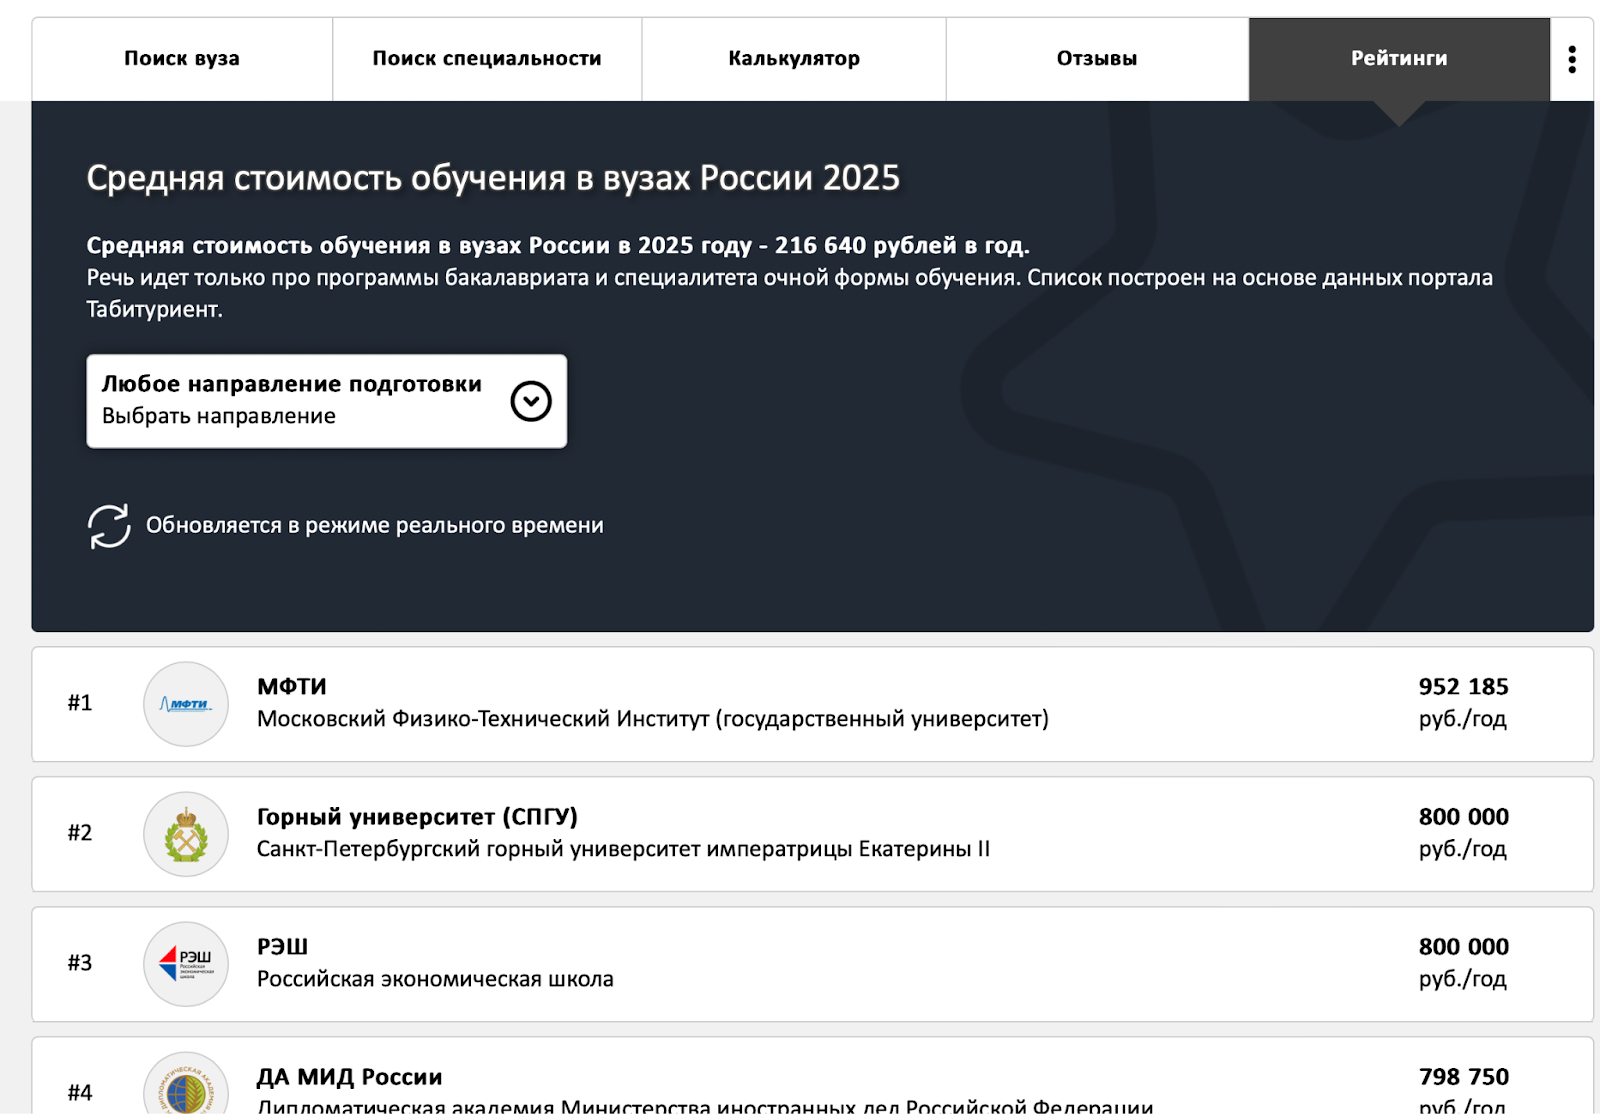Click the 800 000 price for Горный университет
1600x1114 pixels.
pos(1463,817)
